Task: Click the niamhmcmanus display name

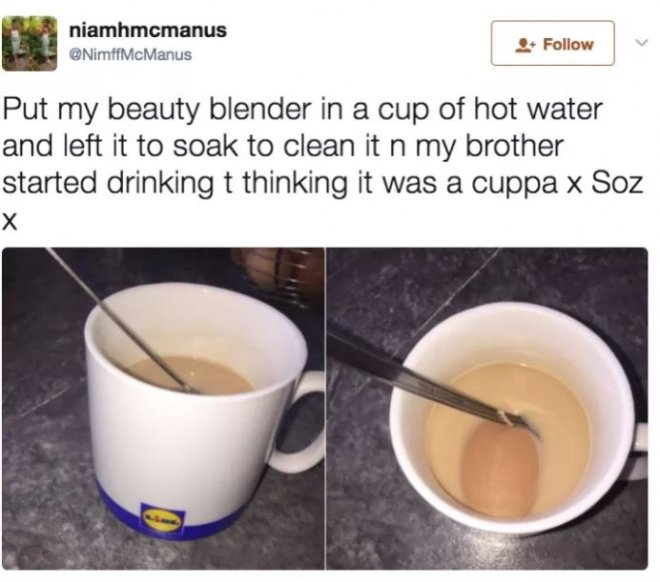Action: point(147,30)
